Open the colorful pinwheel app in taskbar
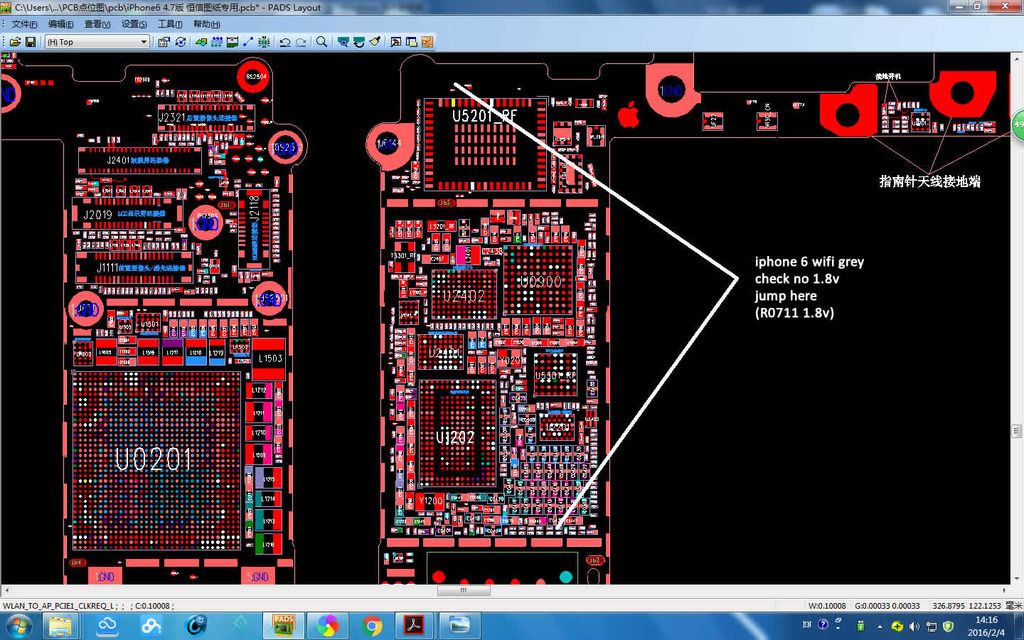1024x640 pixels. pyautogui.click(x=328, y=626)
